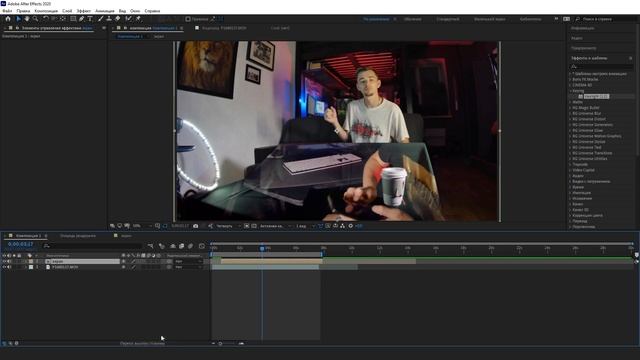
Task: Select the Eraser tool
Action: [x=118, y=19]
